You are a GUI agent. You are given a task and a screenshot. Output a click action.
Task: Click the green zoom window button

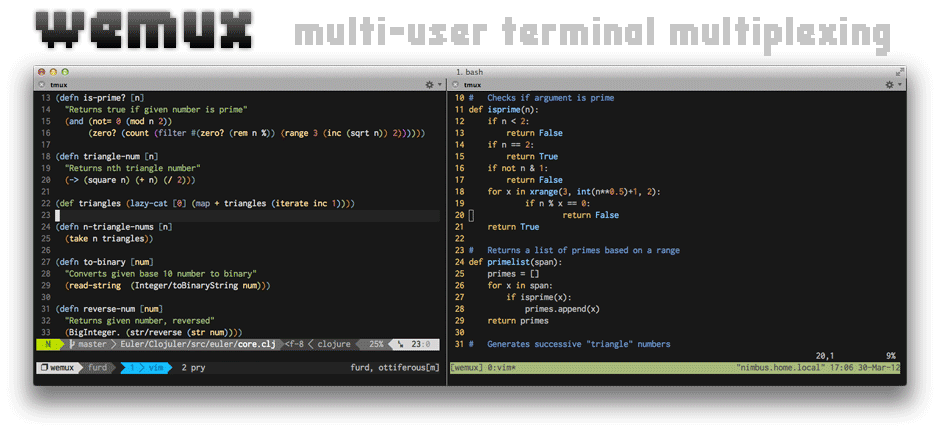point(65,72)
